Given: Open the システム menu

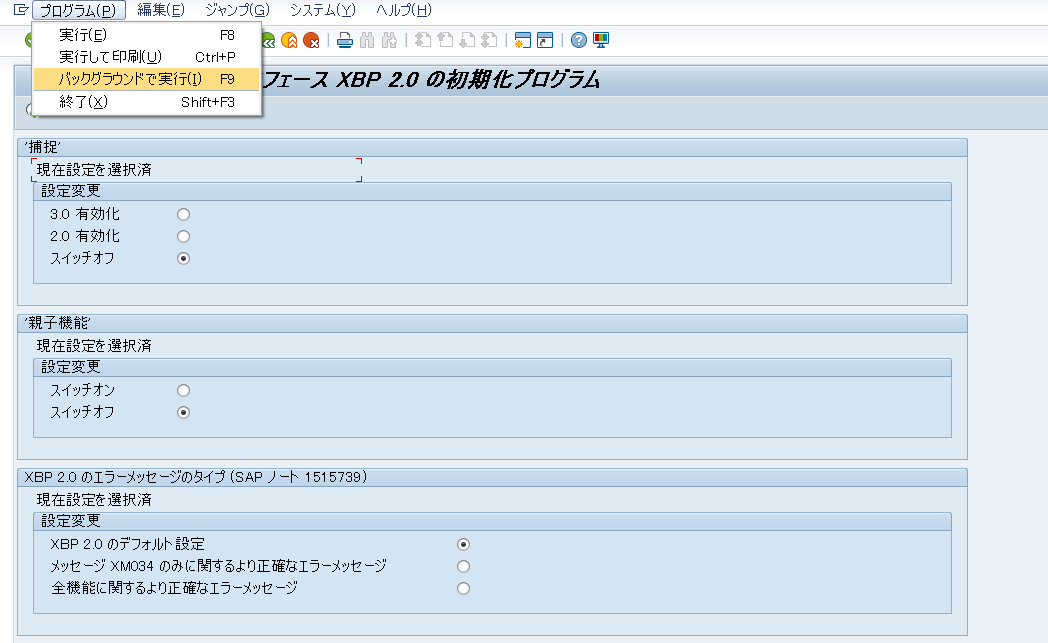Looking at the screenshot, I should point(322,10).
